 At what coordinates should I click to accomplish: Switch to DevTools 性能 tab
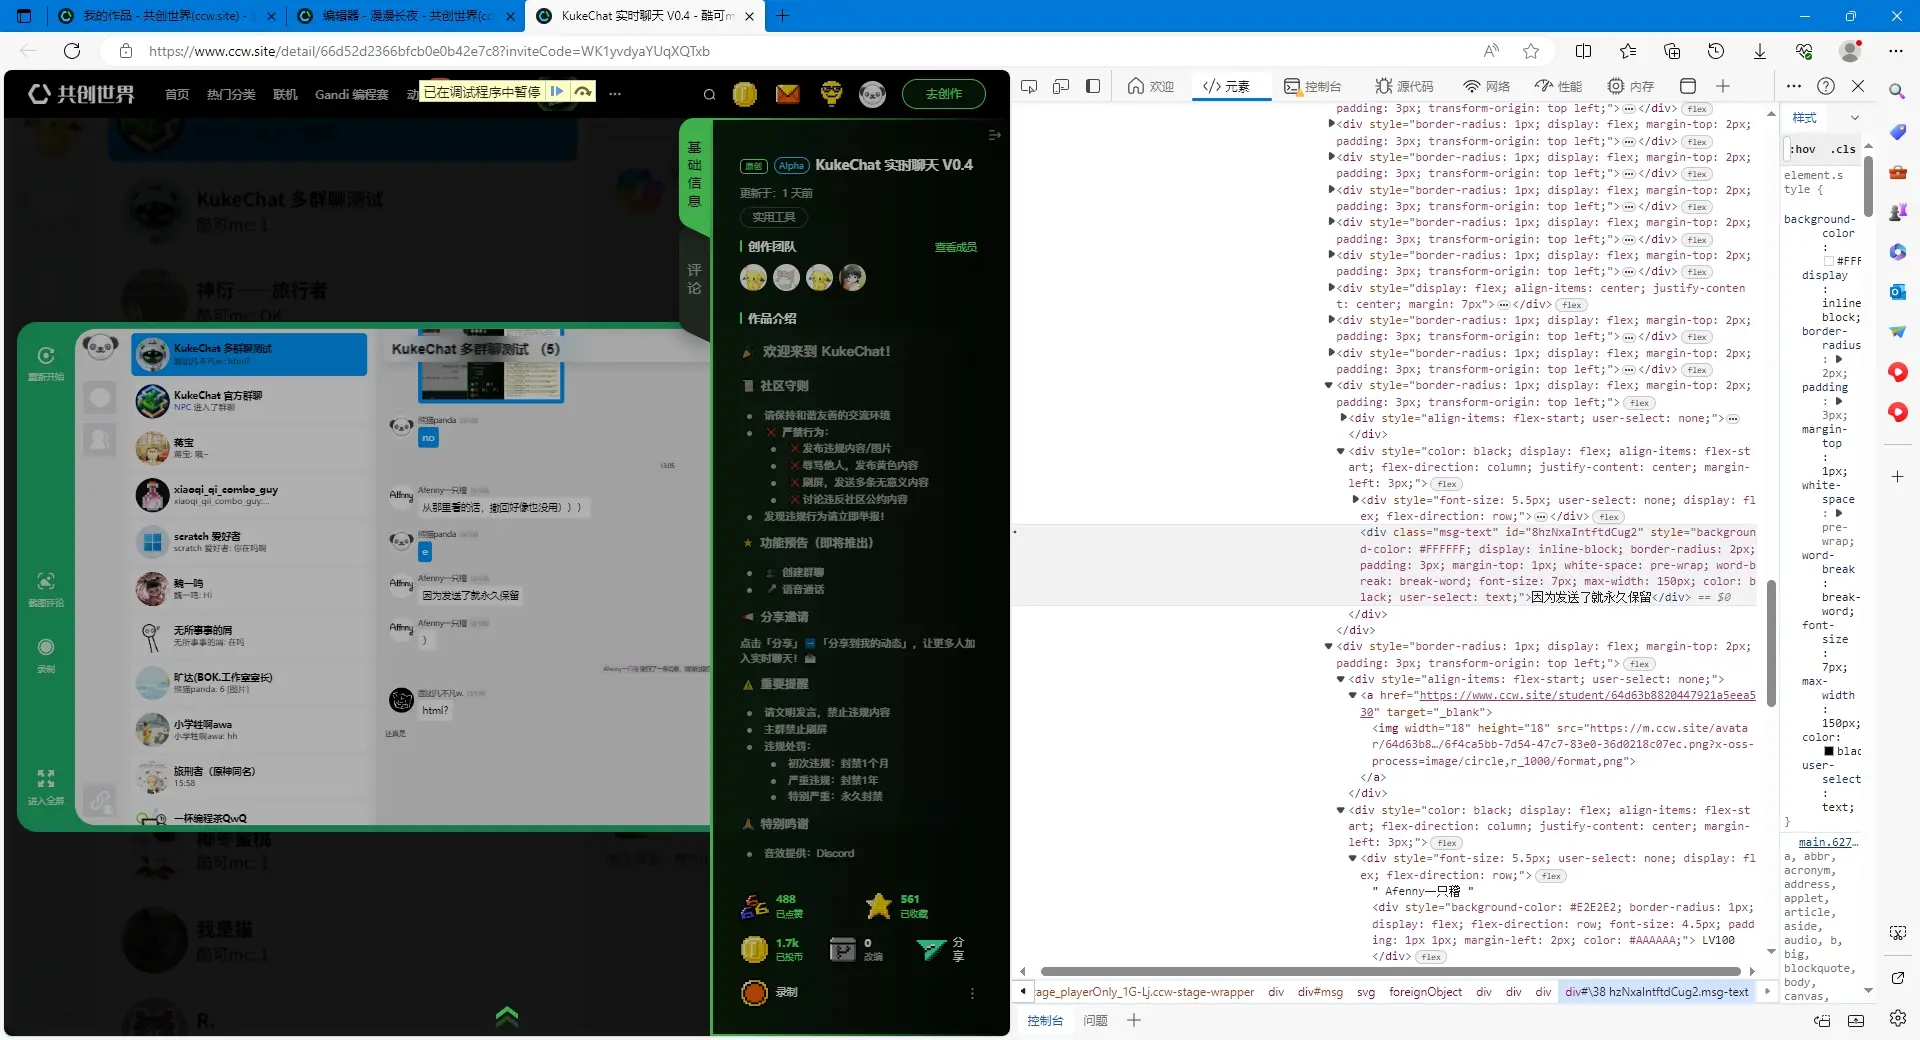coord(1559,86)
